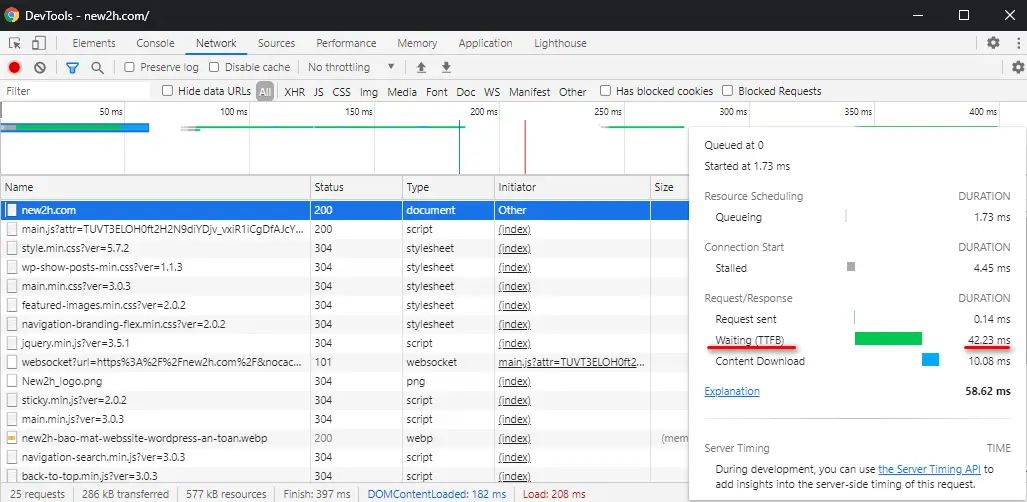Click the blue Content Download bar
Image resolution: width=1027 pixels, height=502 pixels.
[x=930, y=359]
